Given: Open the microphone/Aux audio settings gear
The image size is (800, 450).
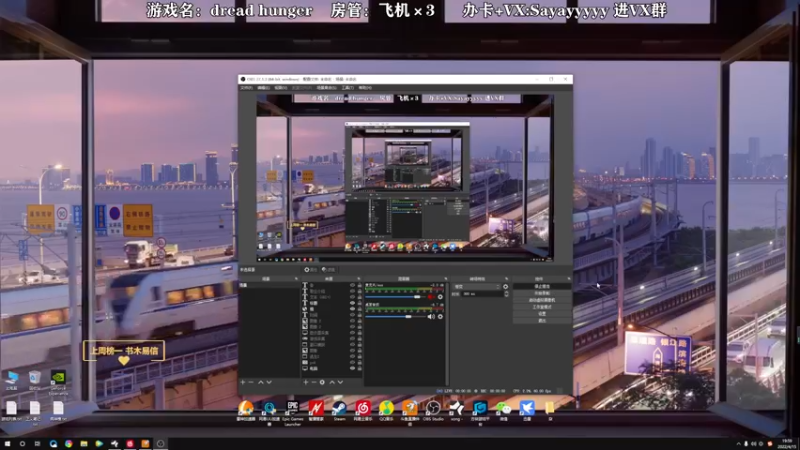Looking at the screenshot, I should pos(440,297).
